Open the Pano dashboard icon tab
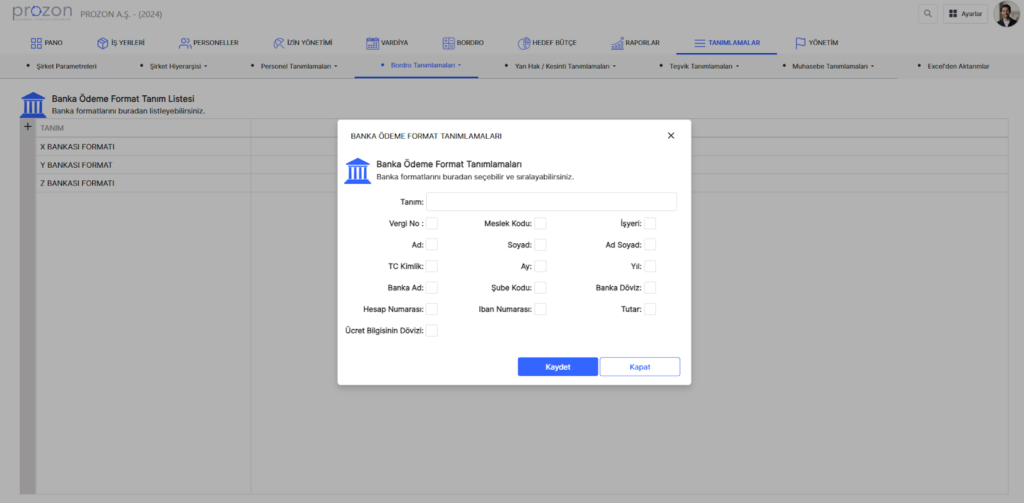The image size is (1024, 503). [x=37, y=43]
